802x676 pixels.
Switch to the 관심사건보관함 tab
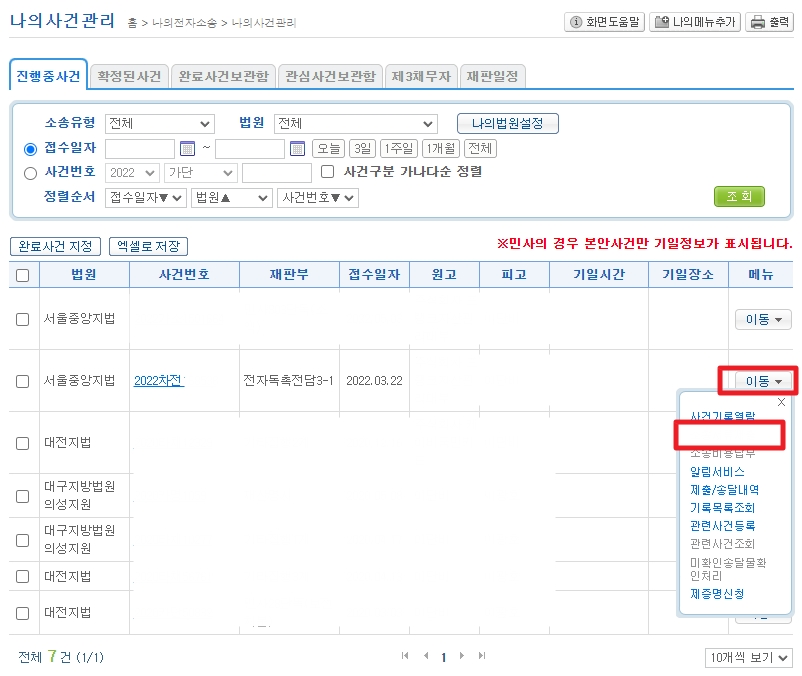click(330, 77)
